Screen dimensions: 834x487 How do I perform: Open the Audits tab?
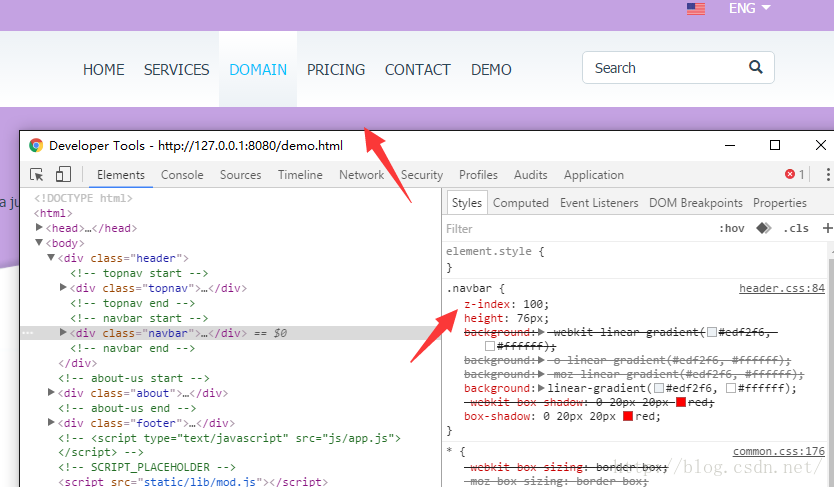530,175
